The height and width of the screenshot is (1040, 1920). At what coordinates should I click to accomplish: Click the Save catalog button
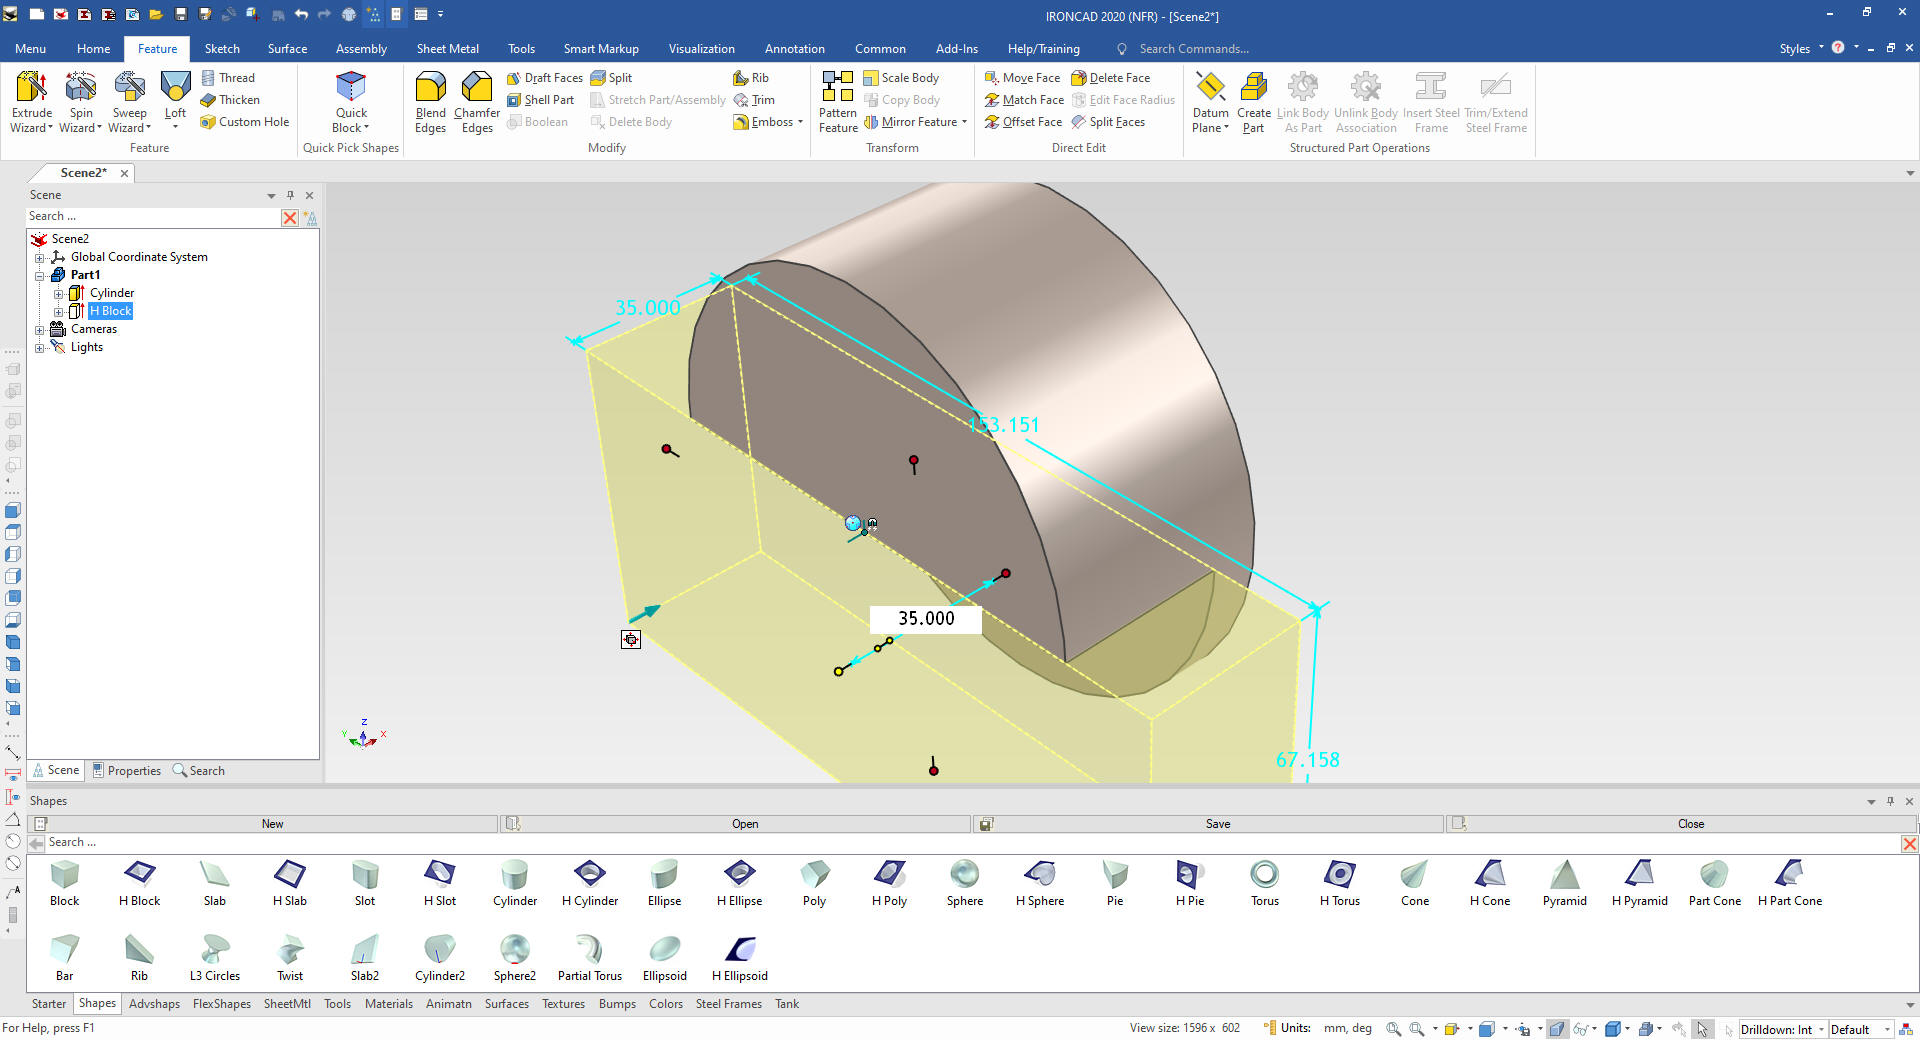1217,824
